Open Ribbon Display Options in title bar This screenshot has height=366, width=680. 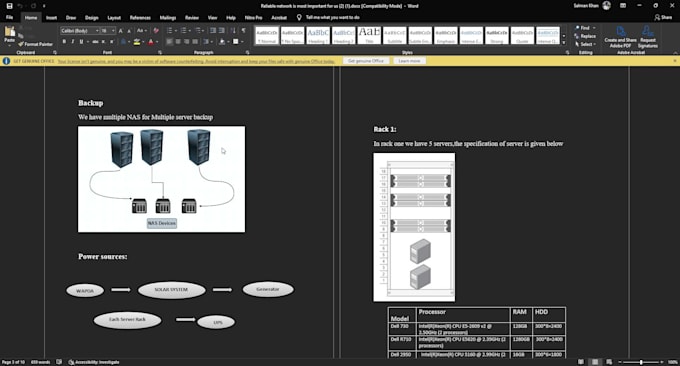click(623, 6)
